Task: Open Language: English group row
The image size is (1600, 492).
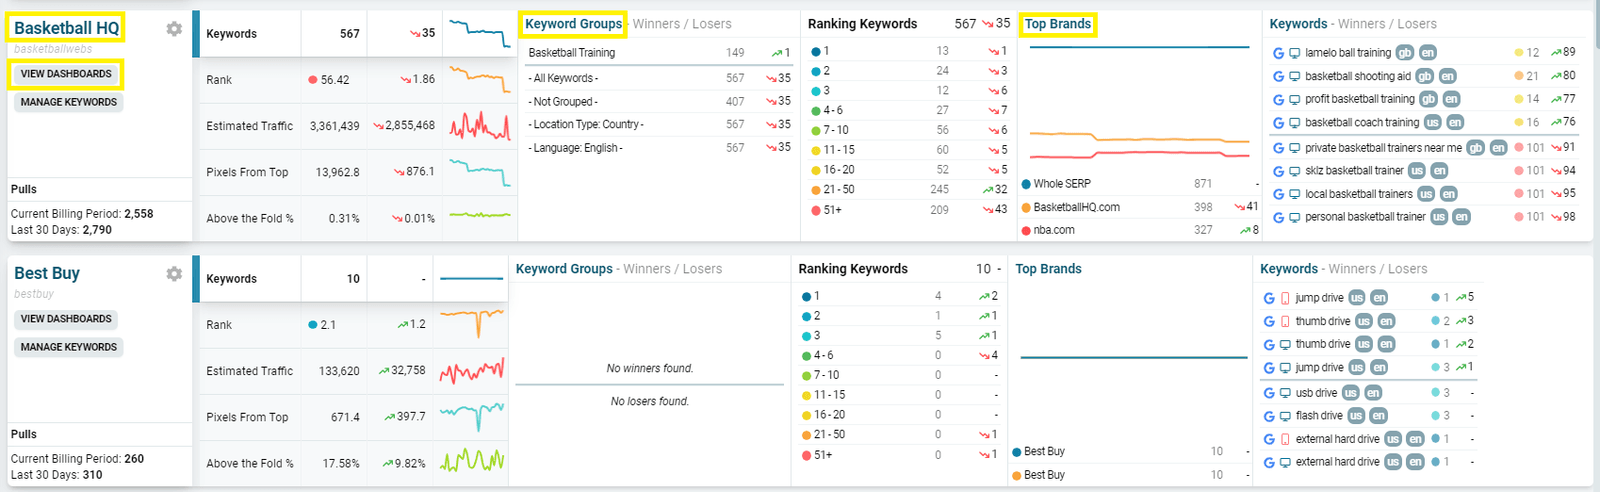Action: [659, 147]
